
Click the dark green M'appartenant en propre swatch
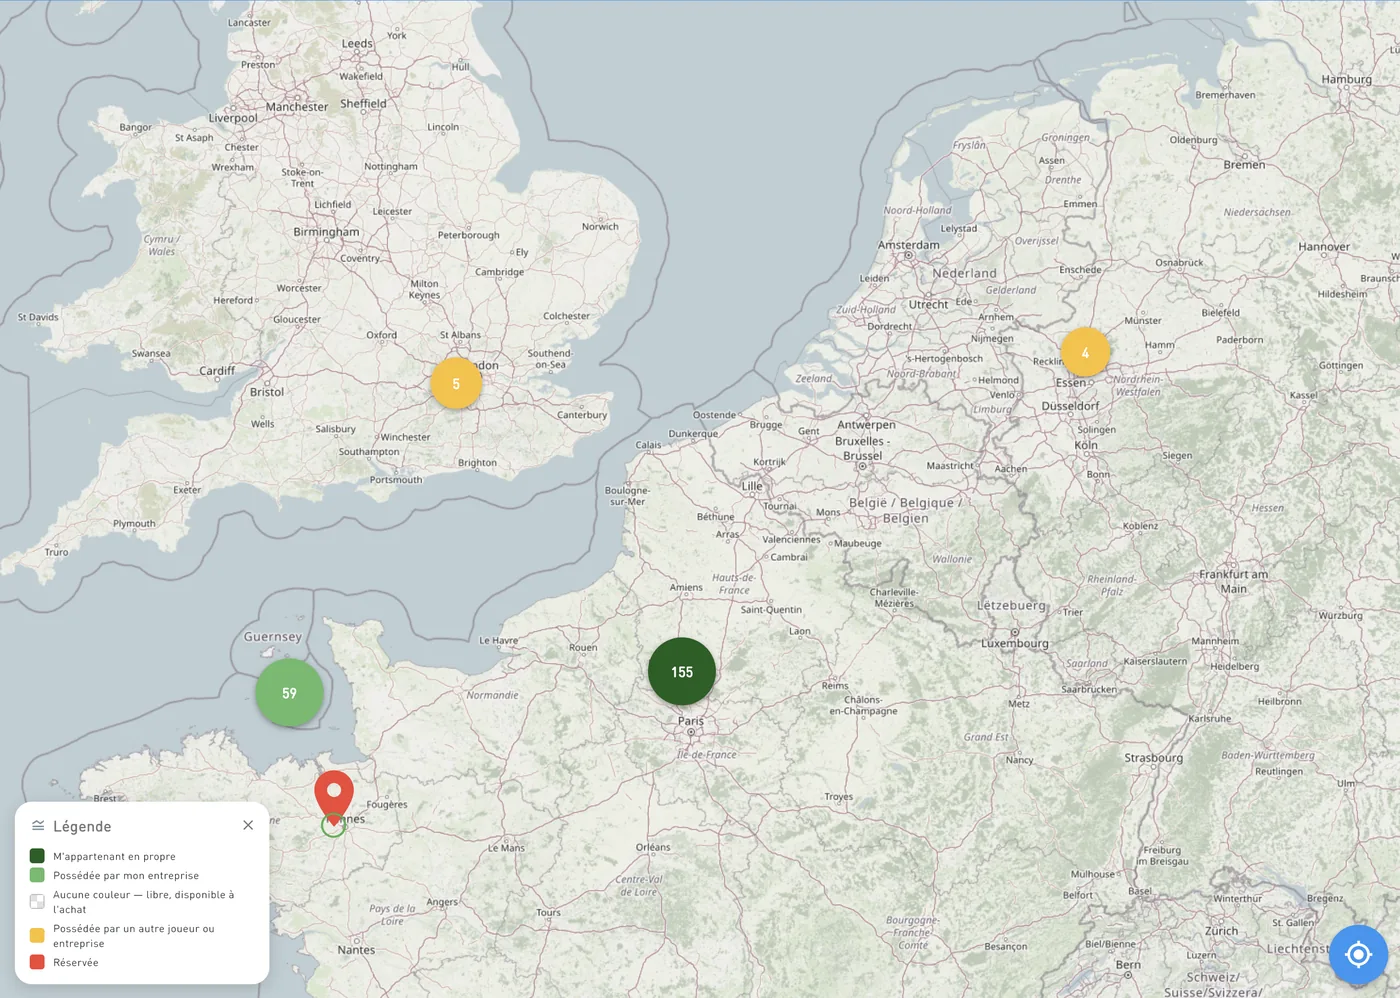37,856
